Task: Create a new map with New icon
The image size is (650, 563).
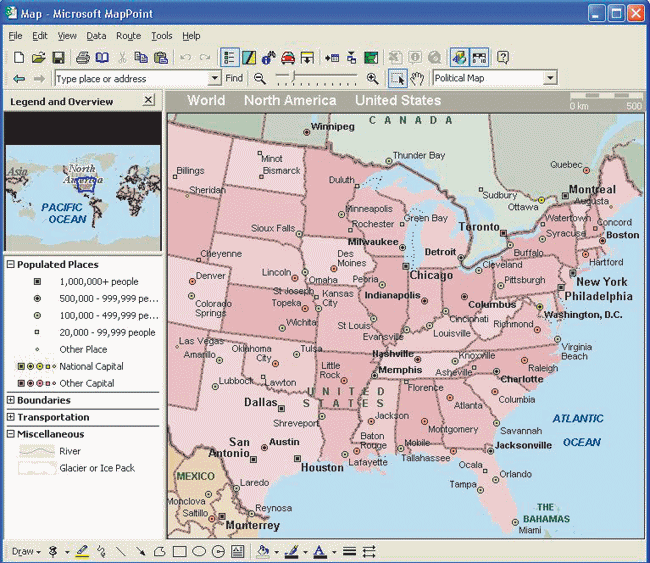Action: (x=19, y=58)
